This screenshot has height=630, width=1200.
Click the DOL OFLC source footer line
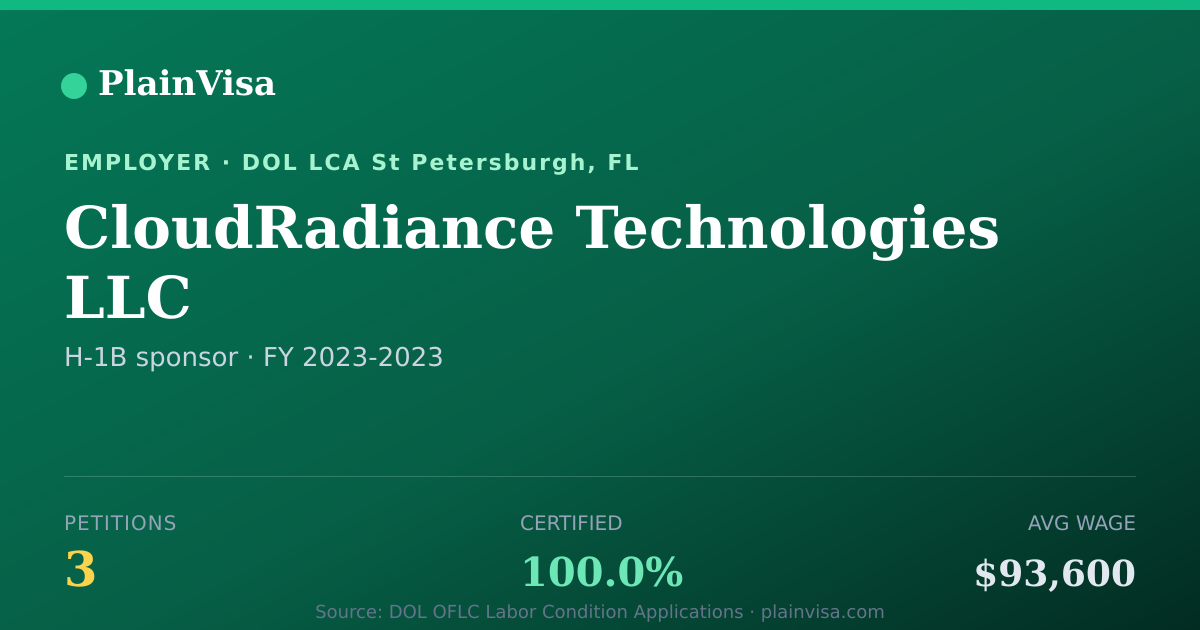tap(600, 612)
